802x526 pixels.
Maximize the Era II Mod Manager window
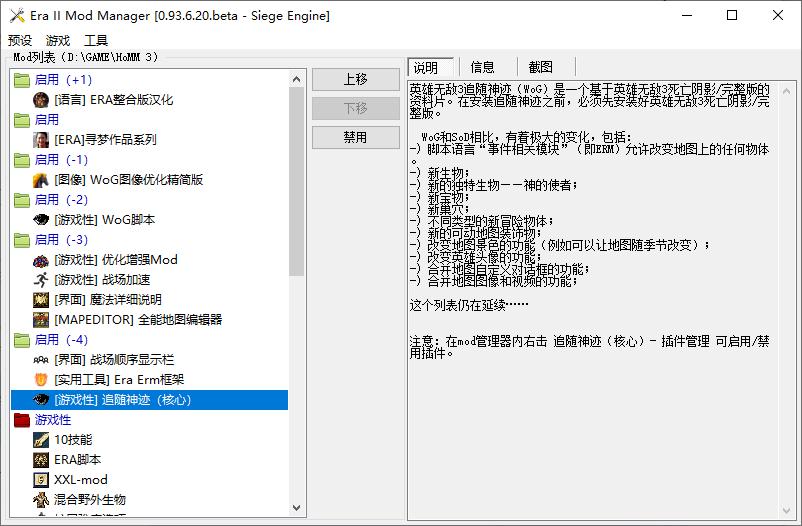click(732, 15)
